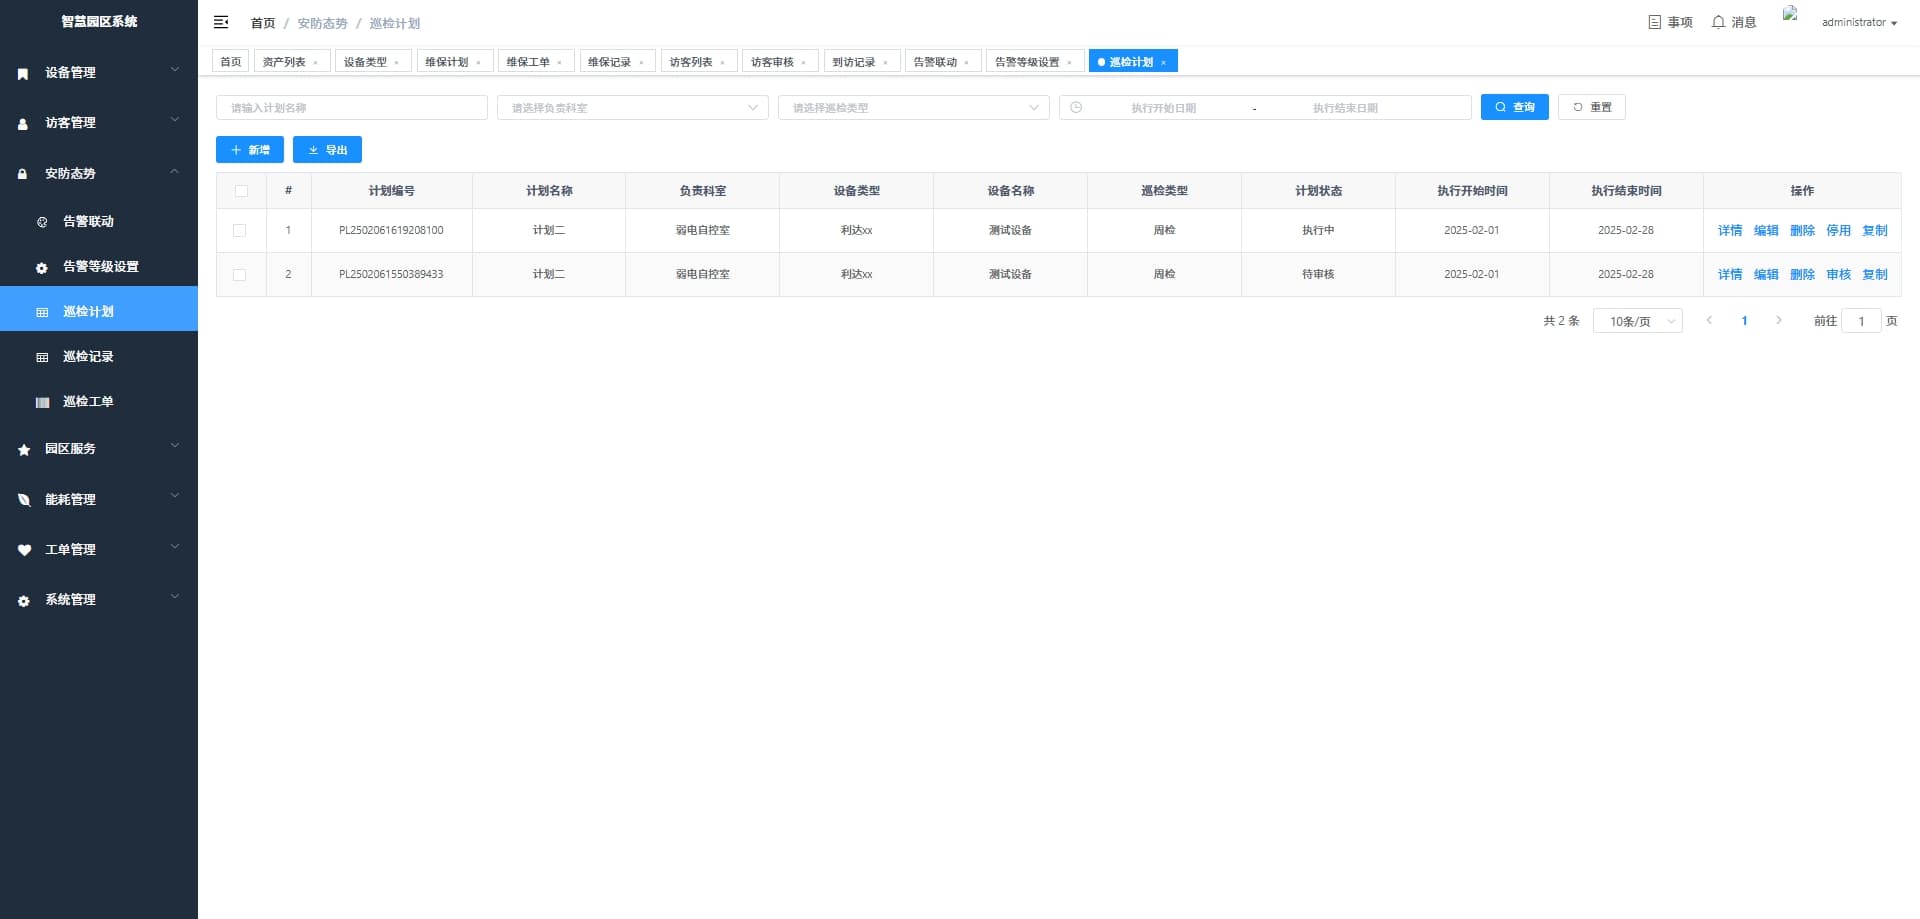Click the 园区服务 star icon
The width and height of the screenshot is (1920, 919).
click(x=24, y=450)
